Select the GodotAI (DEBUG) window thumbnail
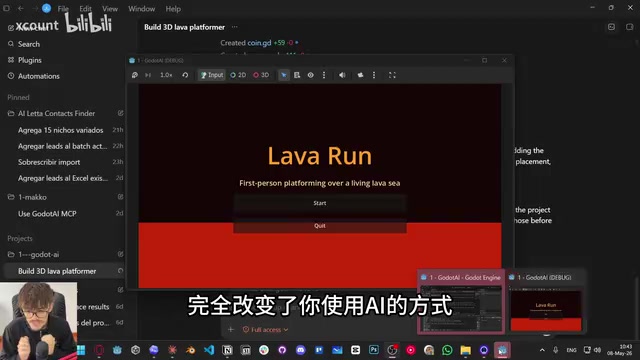 coord(546,302)
